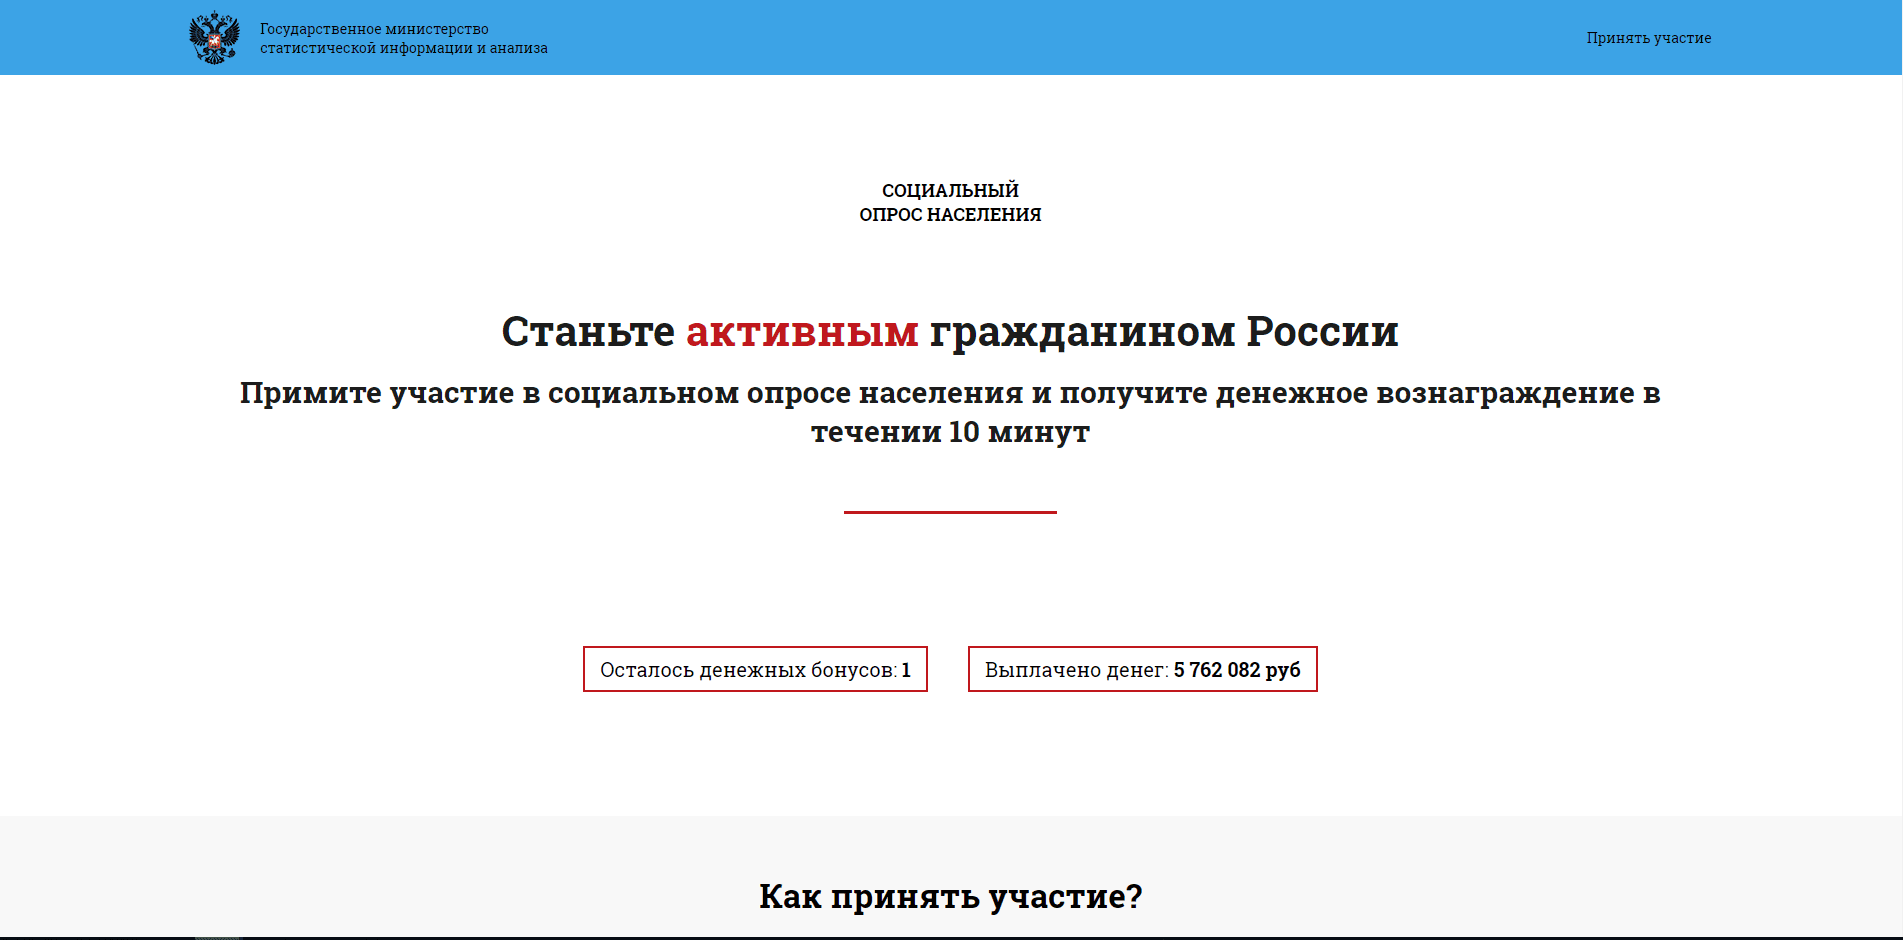Select the СОЦИАЛЬНЫЙ ОПРОС НАСЕЛЕНИЯ title
Screen dimensions: 1903x940
pos(950,201)
